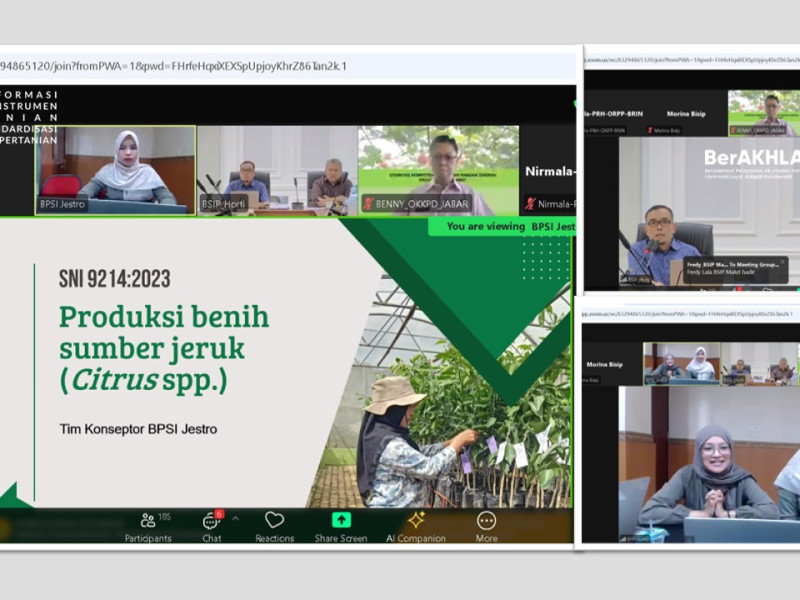Viewport: 800px width, 600px height.
Task: Select the BSIP_Horti video tile
Action: [x=277, y=170]
